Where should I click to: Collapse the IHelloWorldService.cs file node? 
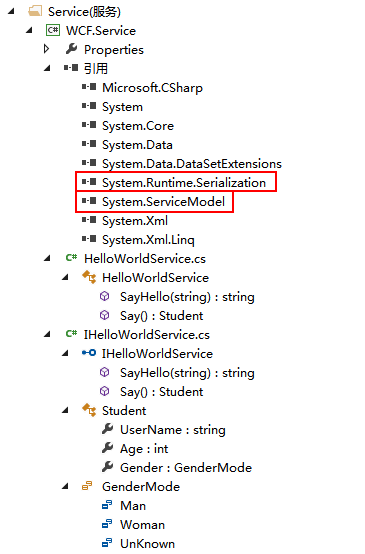(x=47, y=334)
